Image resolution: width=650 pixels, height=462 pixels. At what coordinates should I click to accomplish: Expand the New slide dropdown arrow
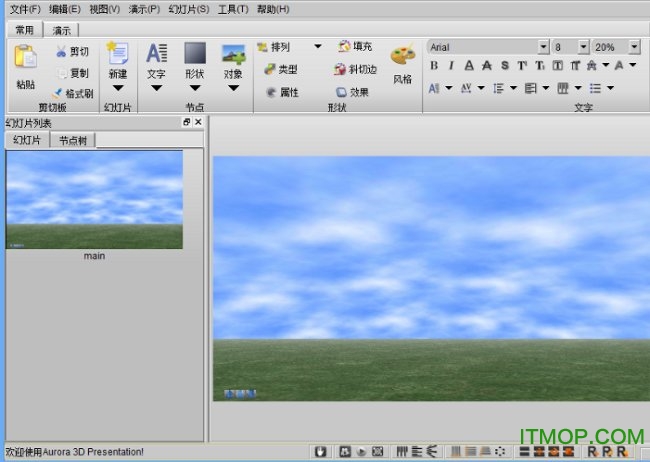pyautogui.click(x=118, y=88)
